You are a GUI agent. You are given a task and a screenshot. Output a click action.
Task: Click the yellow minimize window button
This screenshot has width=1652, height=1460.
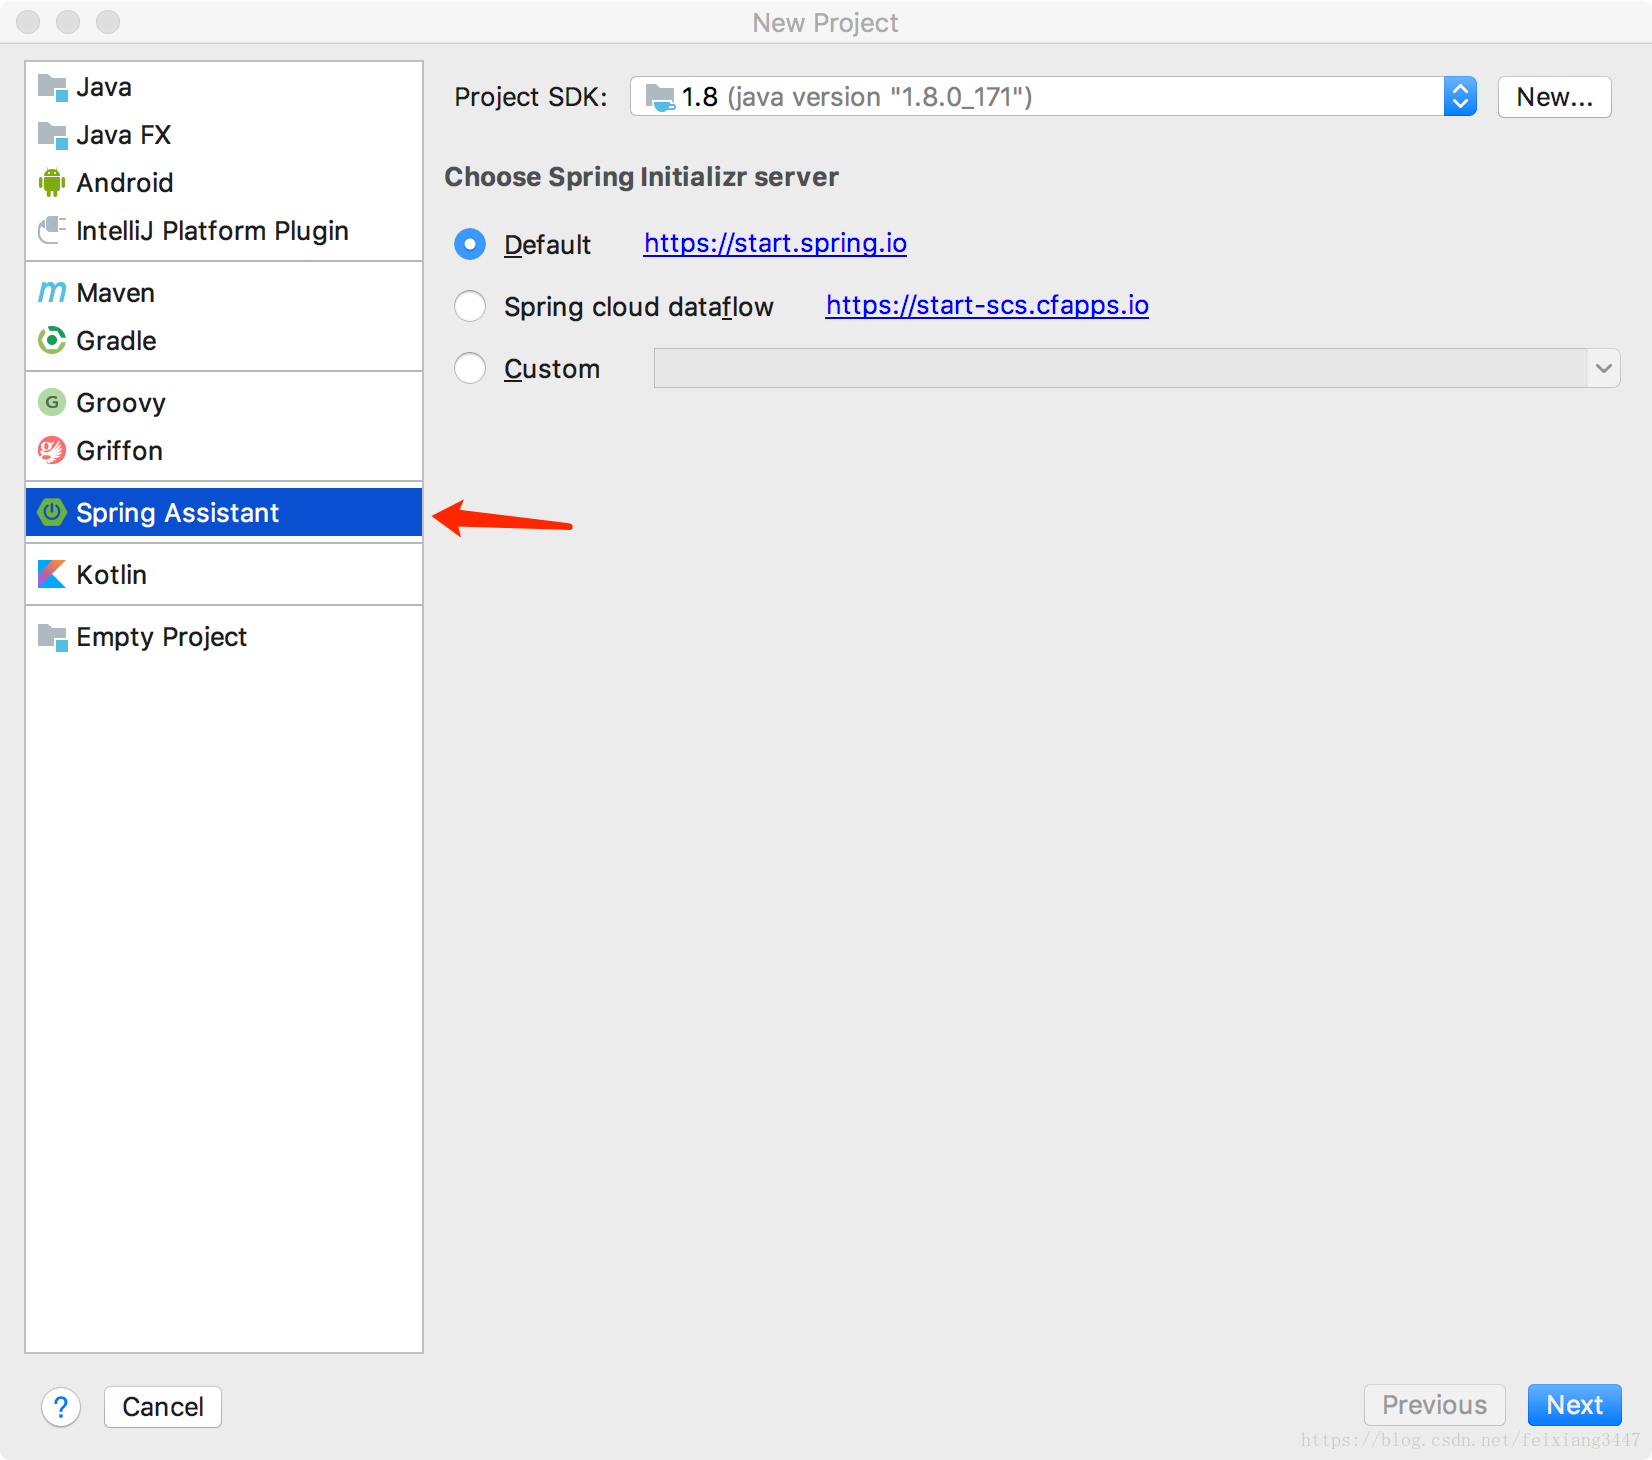tap(68, 22)
